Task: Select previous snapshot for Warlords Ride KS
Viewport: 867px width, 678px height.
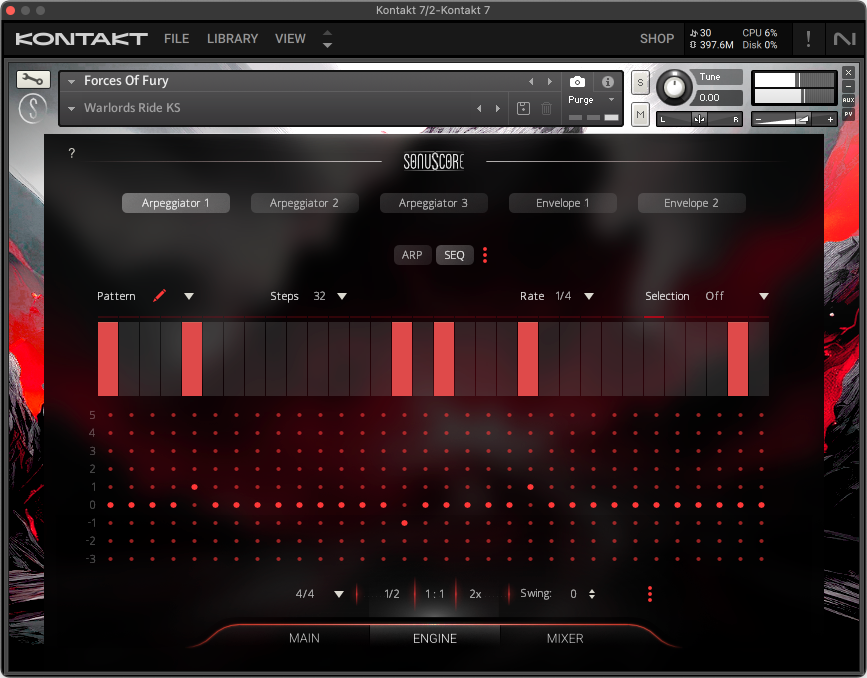Action: point(479,108)
